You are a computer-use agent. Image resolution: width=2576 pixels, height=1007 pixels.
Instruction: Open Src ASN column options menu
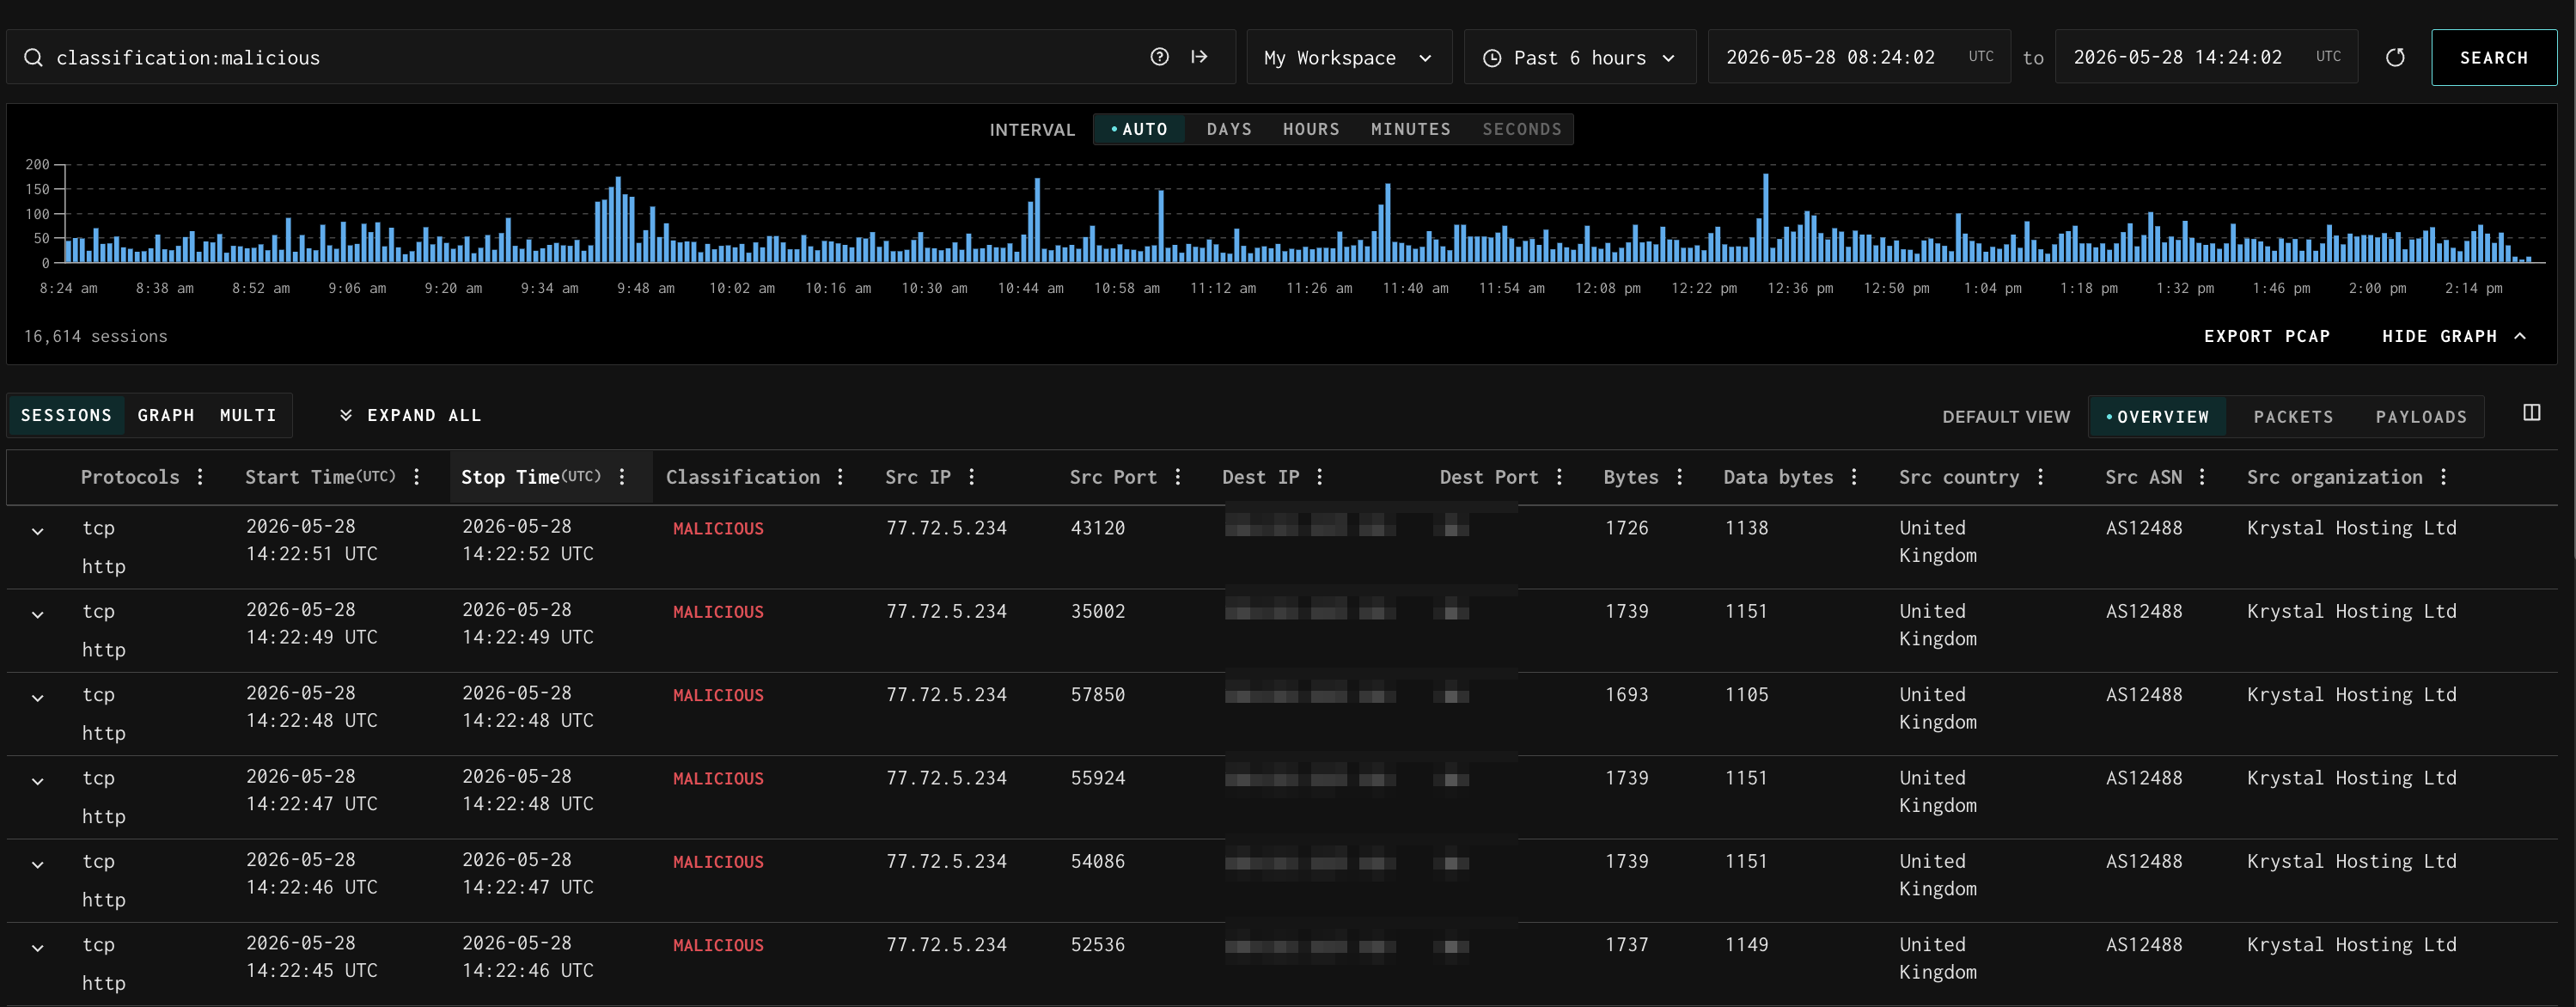click(x=2201, y=477)
